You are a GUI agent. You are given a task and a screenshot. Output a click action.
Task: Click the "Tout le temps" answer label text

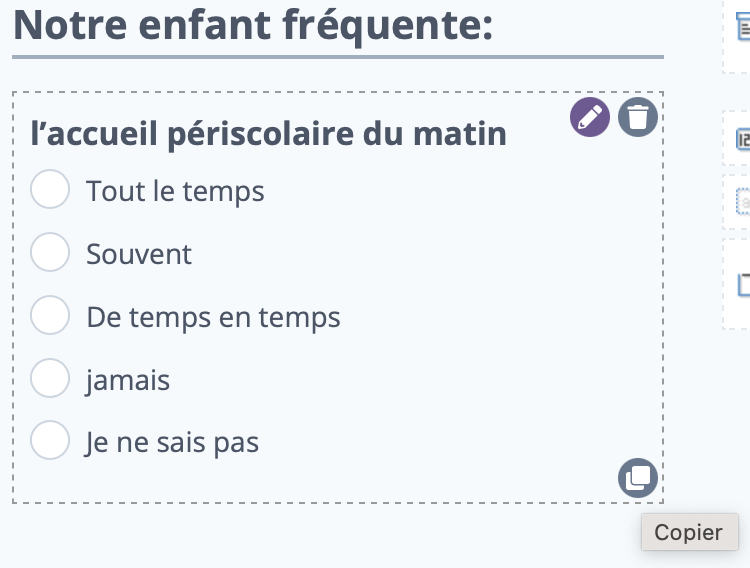click(175, 191)
